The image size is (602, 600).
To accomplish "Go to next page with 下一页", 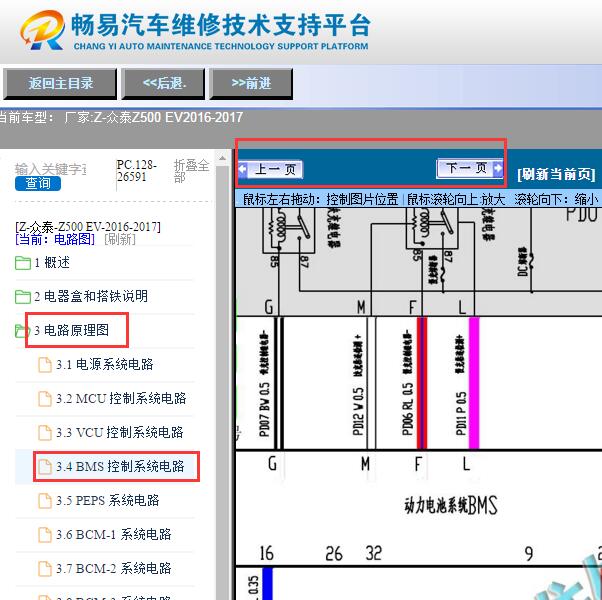I will tap(470, 168).
